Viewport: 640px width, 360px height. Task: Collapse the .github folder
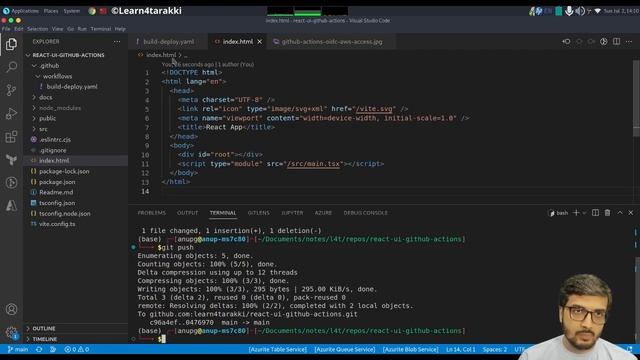tap(49, 66)
